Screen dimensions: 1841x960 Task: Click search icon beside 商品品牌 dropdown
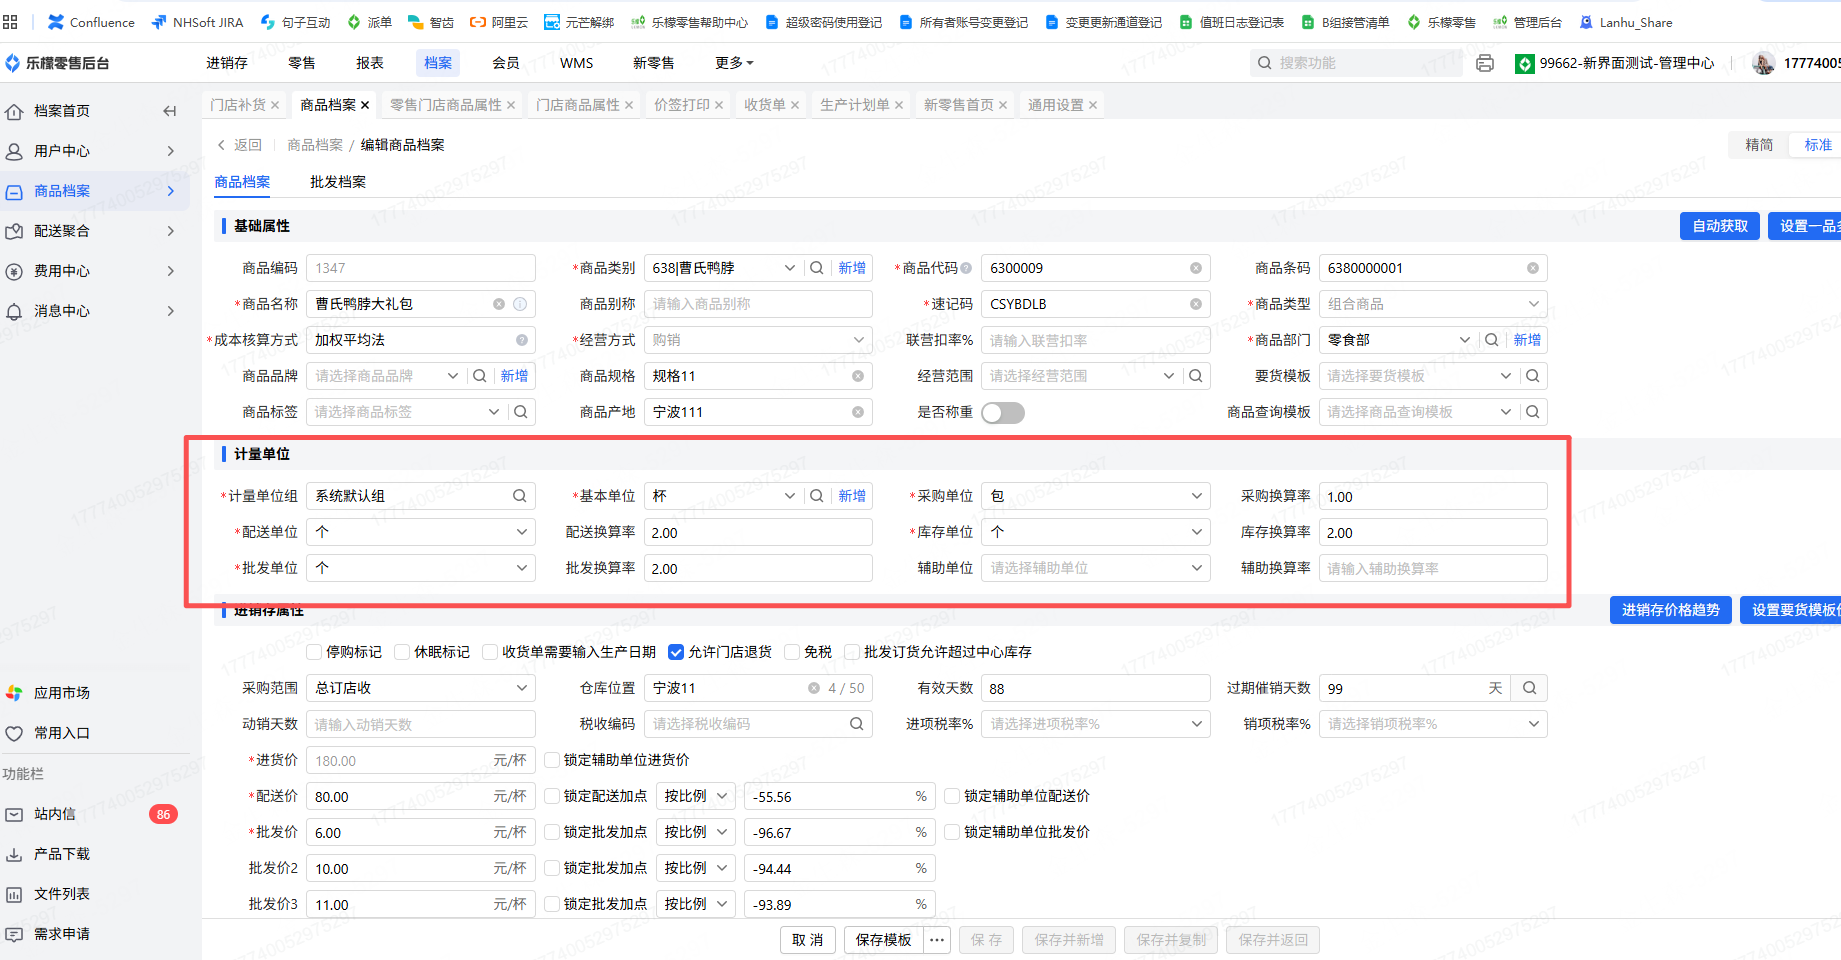pos(480,376)
